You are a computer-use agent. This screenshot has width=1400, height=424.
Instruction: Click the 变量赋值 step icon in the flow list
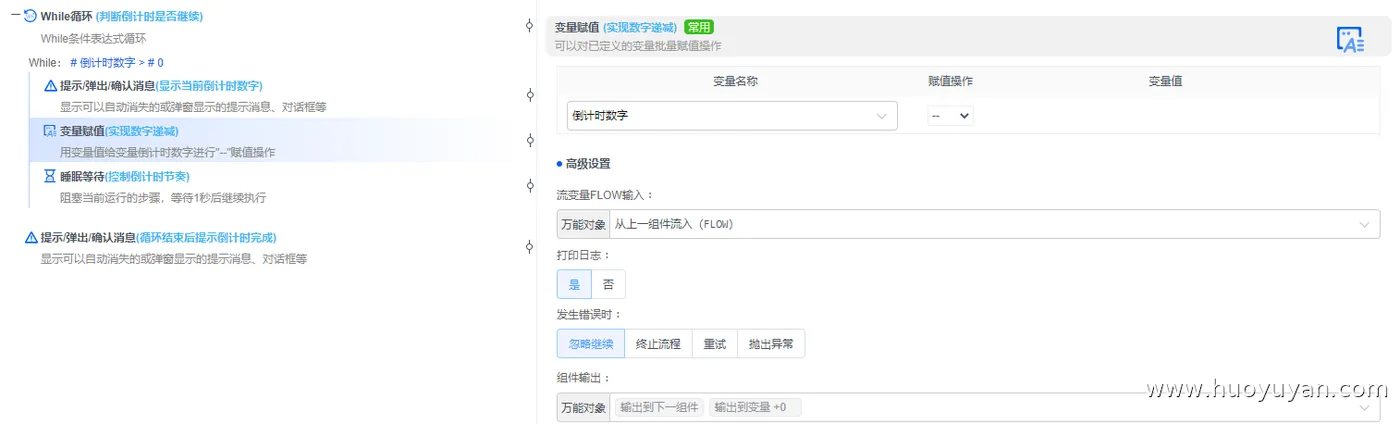50,131
